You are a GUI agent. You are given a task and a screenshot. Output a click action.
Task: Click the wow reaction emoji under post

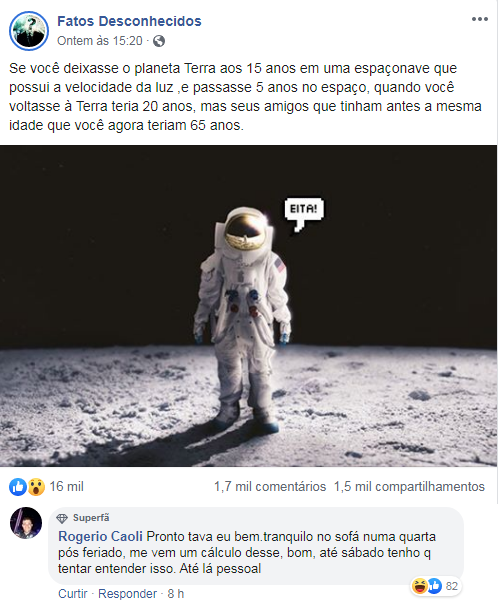(x=36, y=487)
